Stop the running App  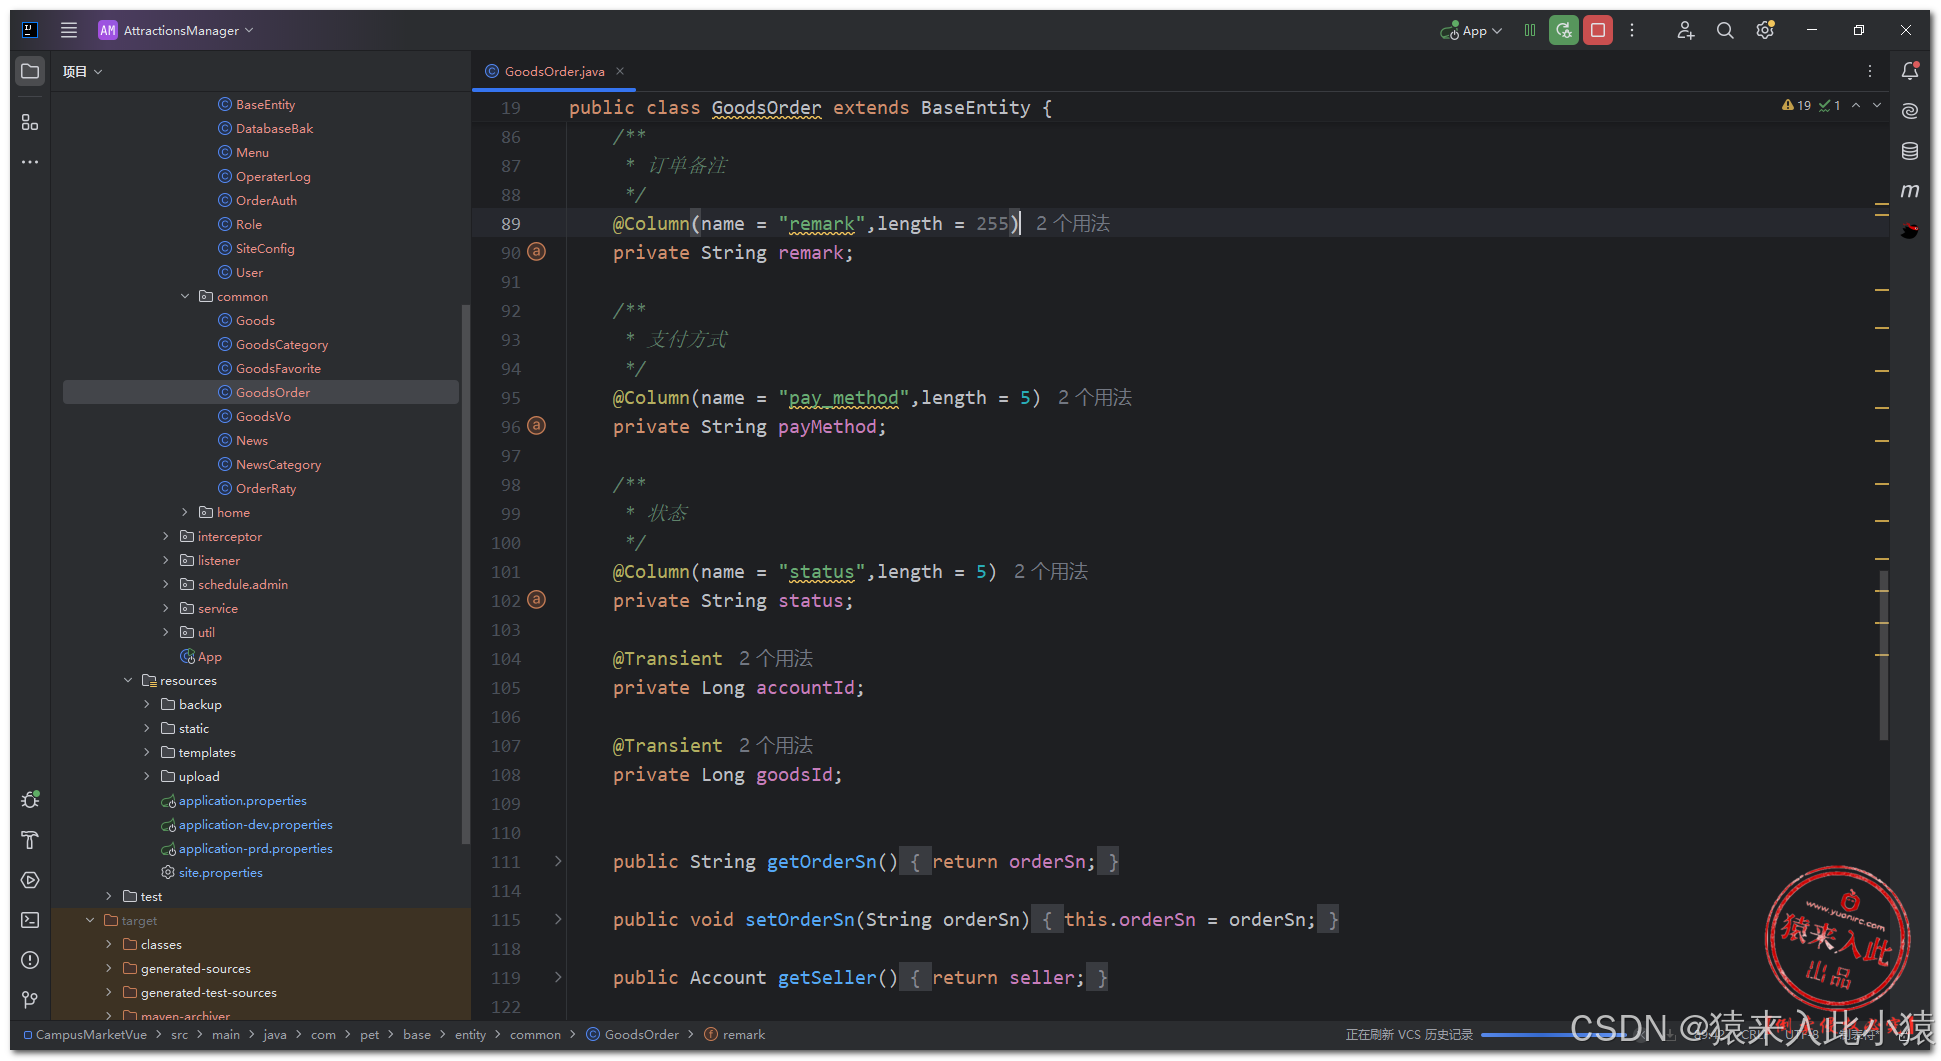[x=1598, y=30]
